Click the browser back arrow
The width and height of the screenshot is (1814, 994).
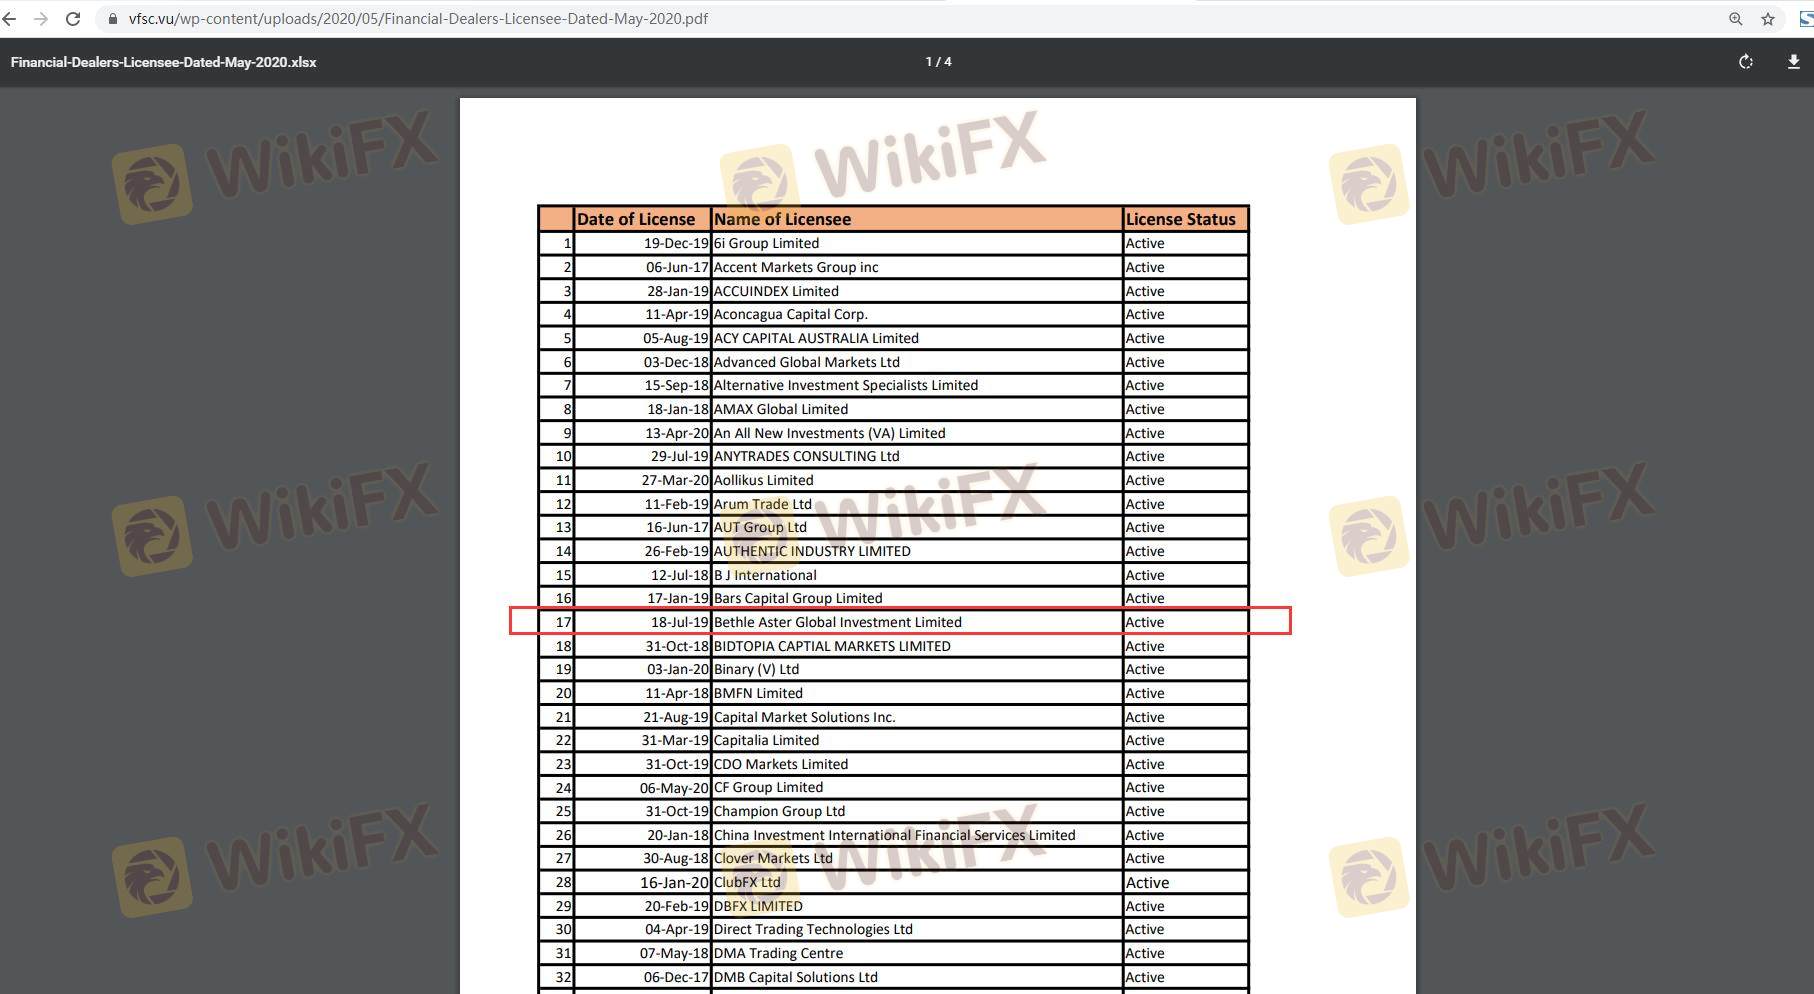pyautogui.click(x=9, y=19)
